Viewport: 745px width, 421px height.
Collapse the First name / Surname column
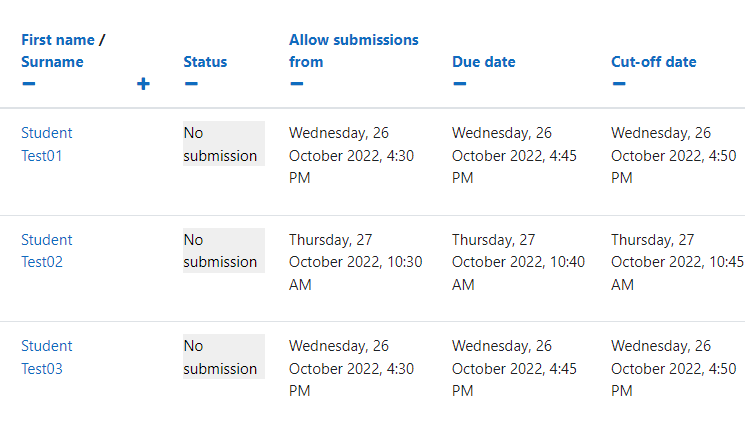tap(29, 84)
